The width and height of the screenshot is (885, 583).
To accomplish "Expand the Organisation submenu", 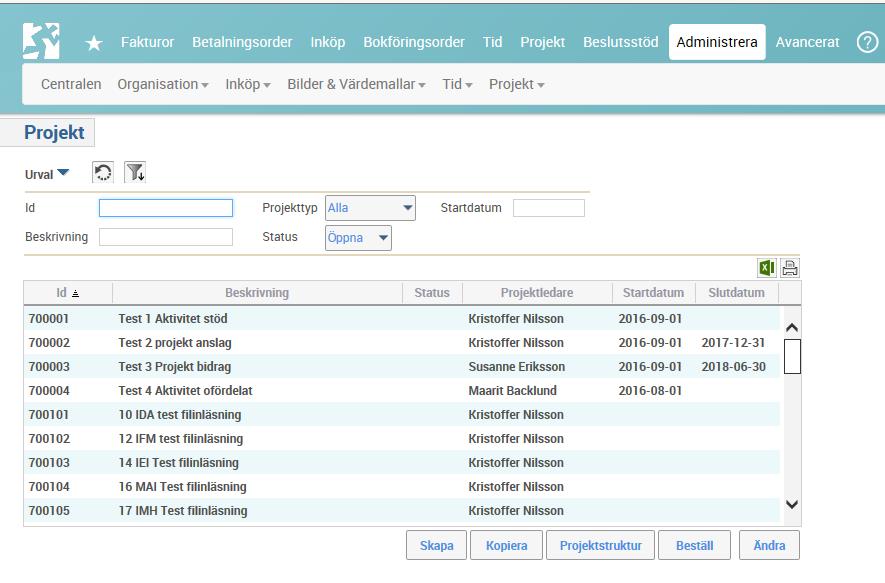I will coord(163,84).
